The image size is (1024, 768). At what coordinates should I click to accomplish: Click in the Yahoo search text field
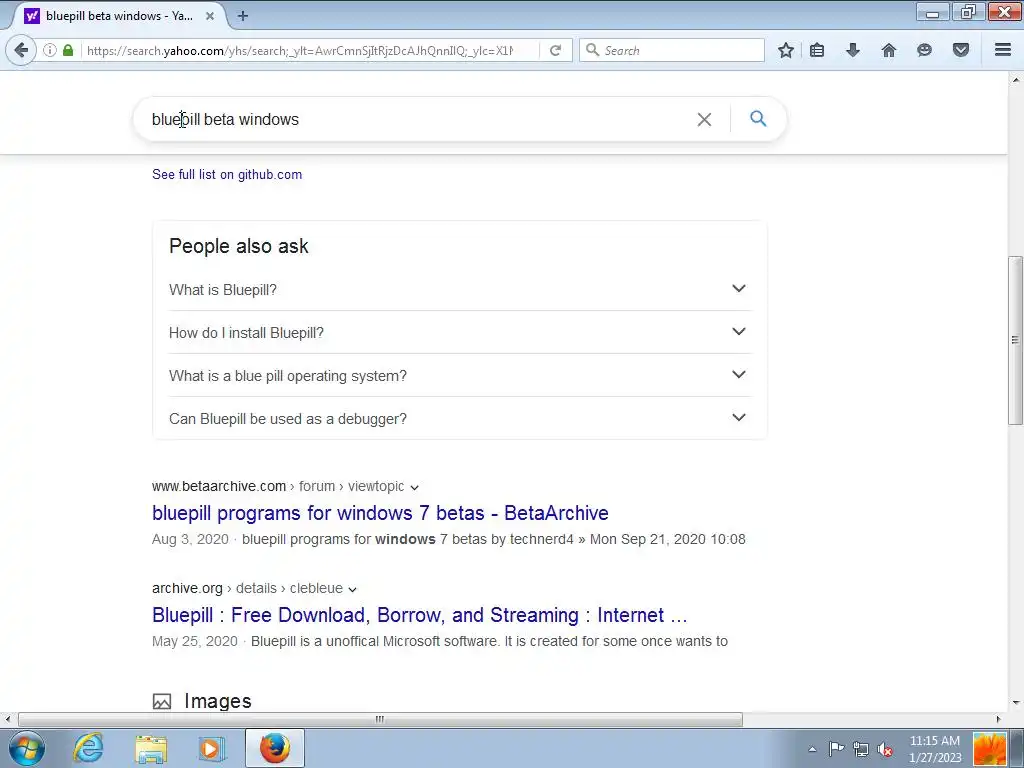[x=418, y=120]
